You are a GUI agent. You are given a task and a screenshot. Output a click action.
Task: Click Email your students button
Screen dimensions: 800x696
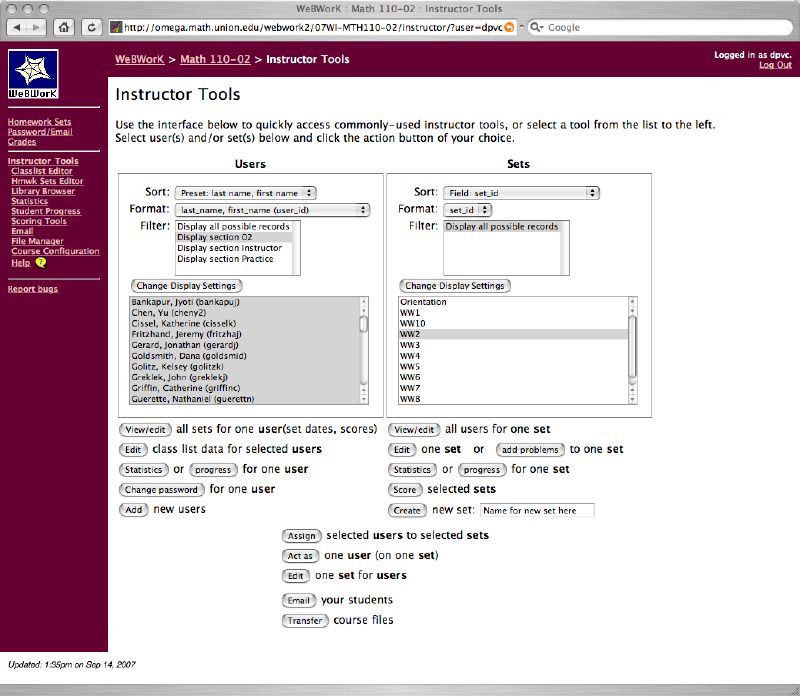pos(299,600)
